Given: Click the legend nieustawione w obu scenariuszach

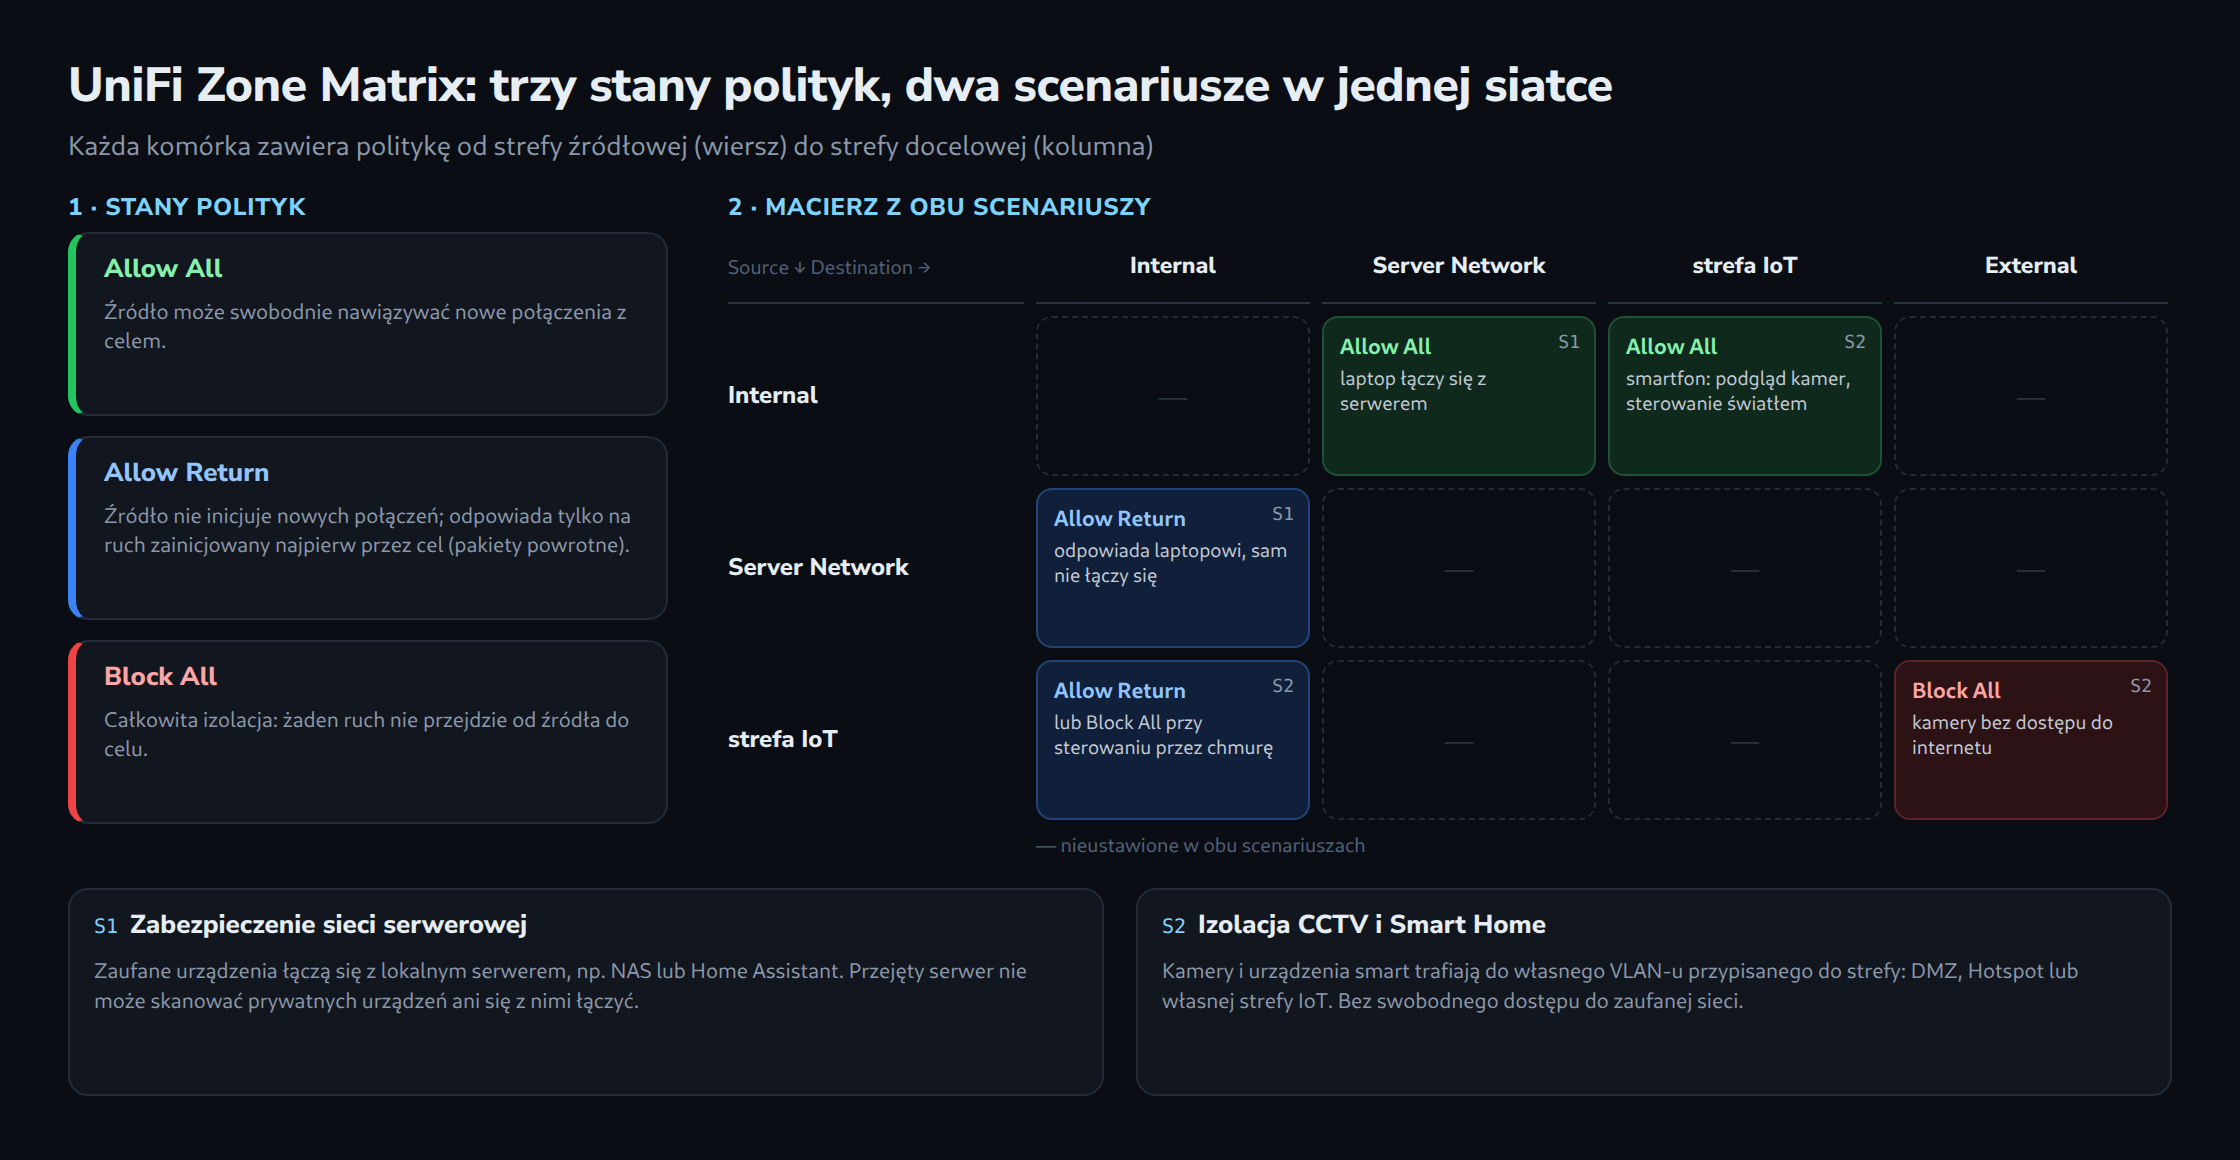Looking at the screenshot, I should [1200, 846].
